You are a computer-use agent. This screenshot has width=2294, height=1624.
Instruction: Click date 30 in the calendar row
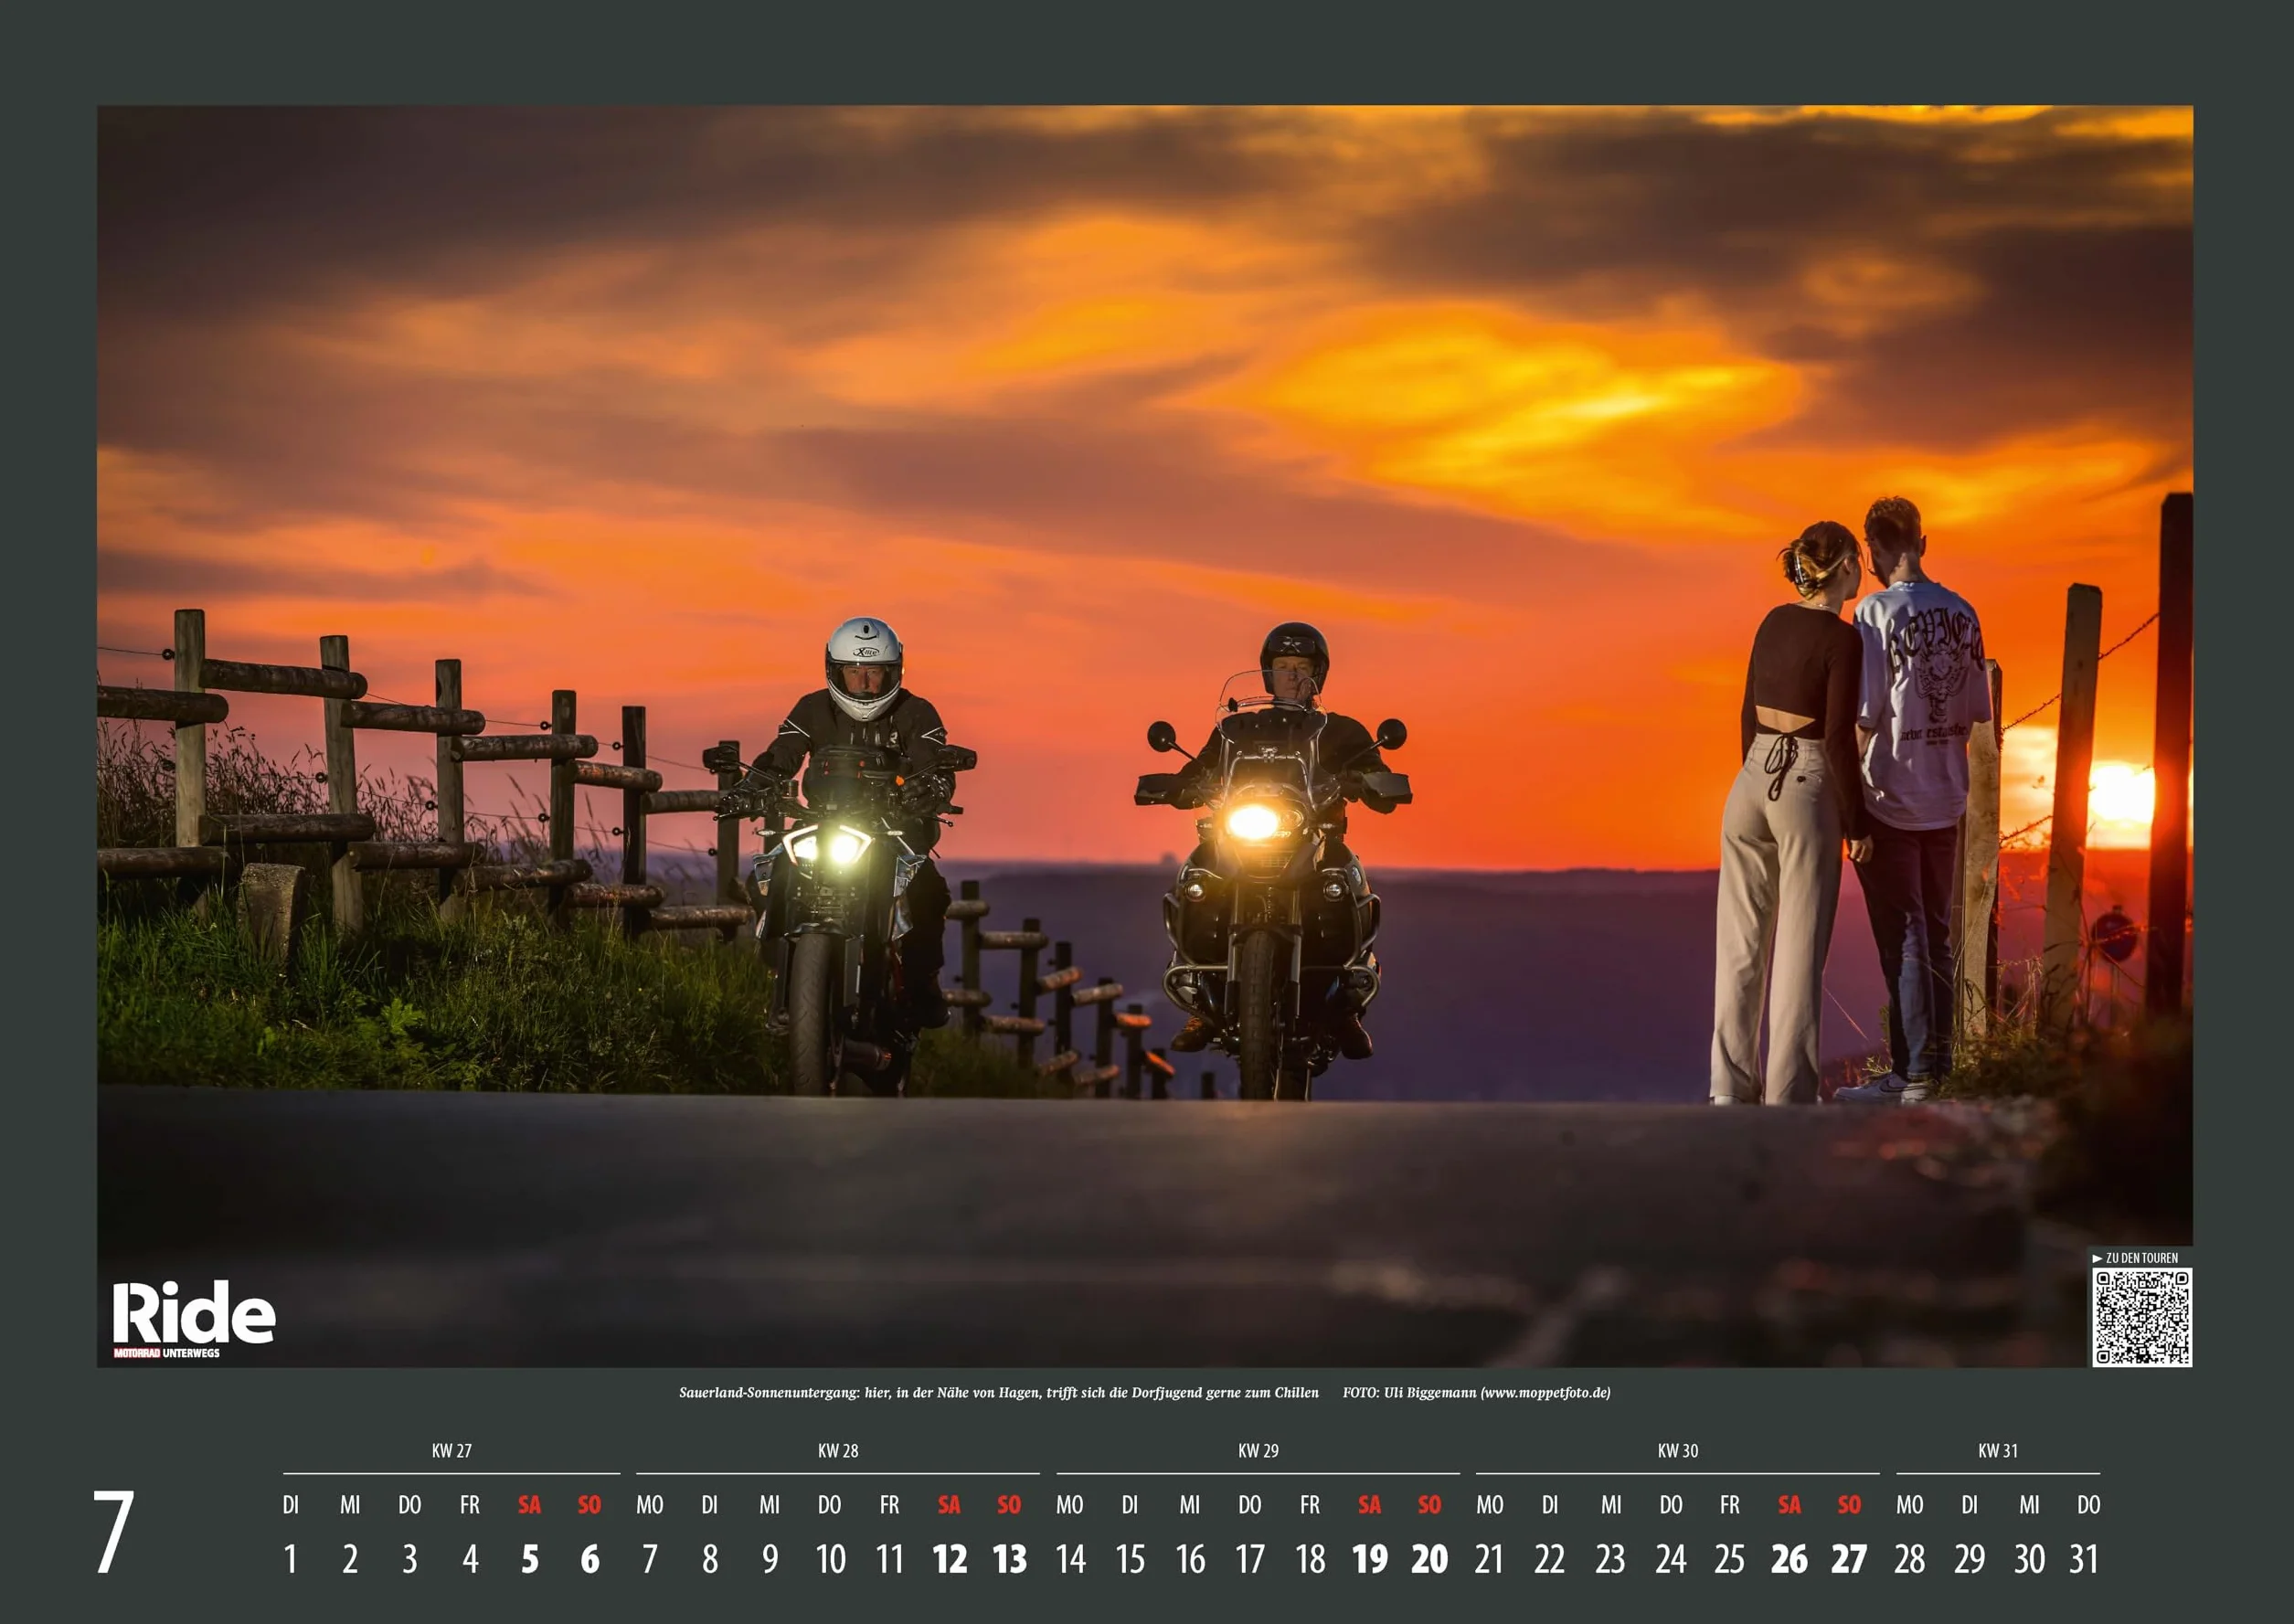point(2029,1560)
